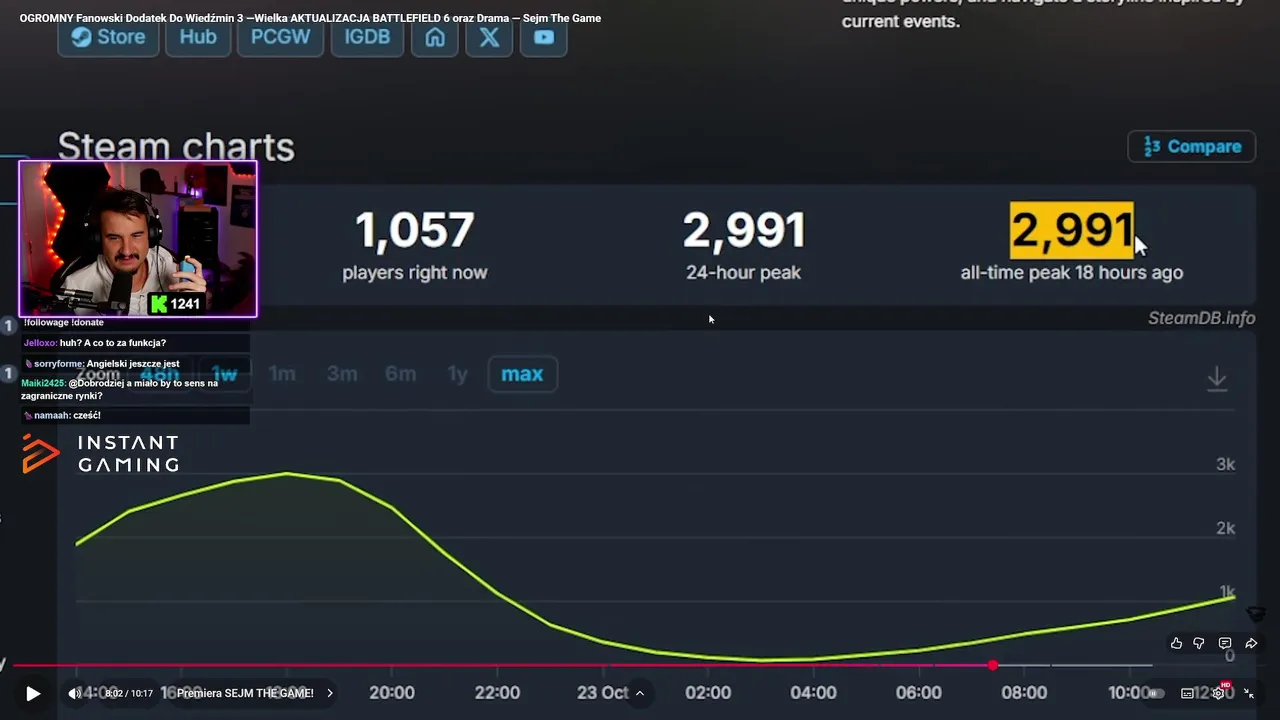The height and width of the screenshot is (720, 1280).
Task: Open the YouTube icon button
Action: [544, 37]
